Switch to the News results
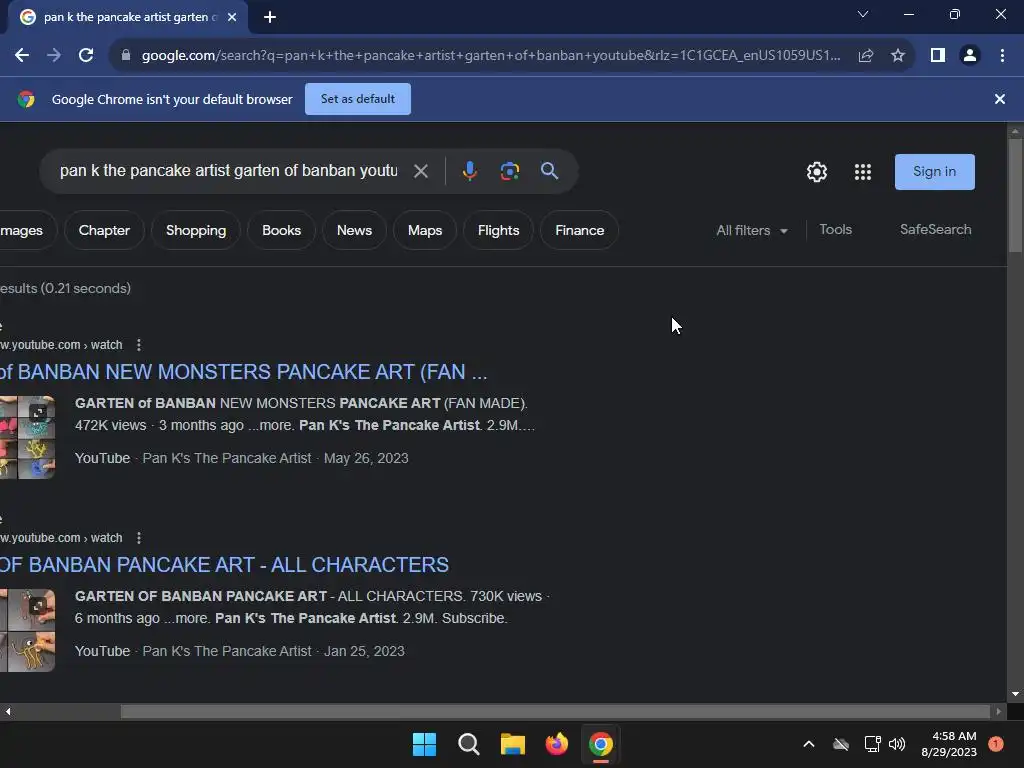The image size is (1024, 768). click(355, 231)
